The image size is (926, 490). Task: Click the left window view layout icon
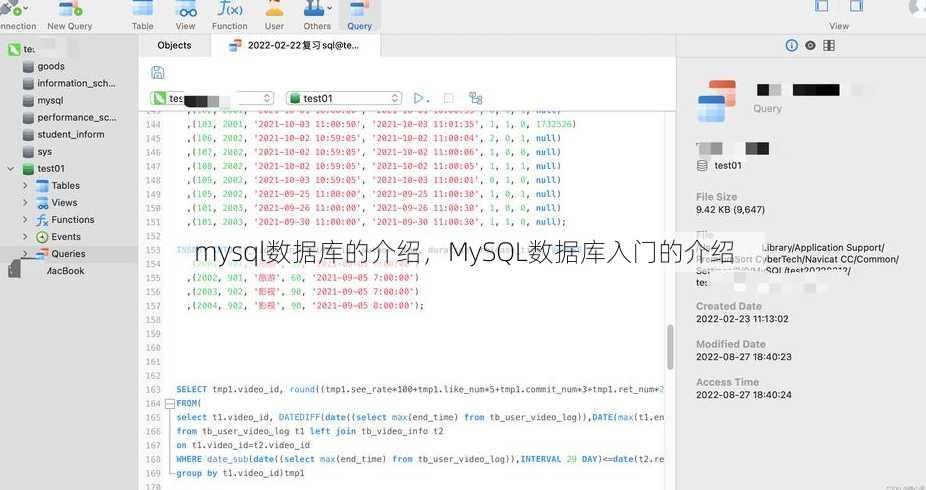coord(821,6)
